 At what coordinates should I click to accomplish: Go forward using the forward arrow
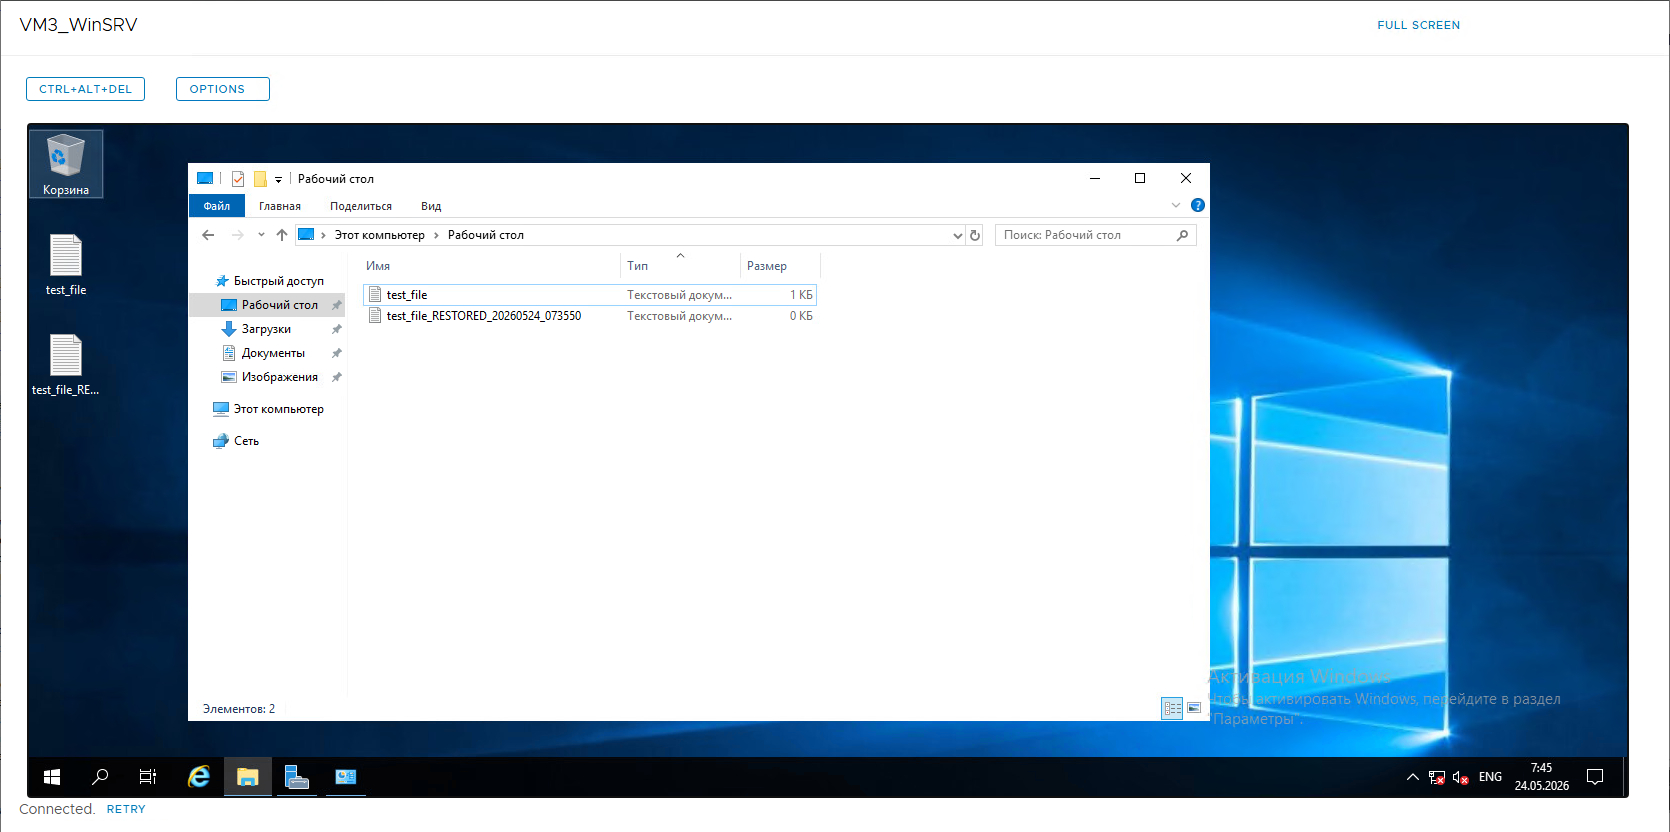[x=238, y=235]
